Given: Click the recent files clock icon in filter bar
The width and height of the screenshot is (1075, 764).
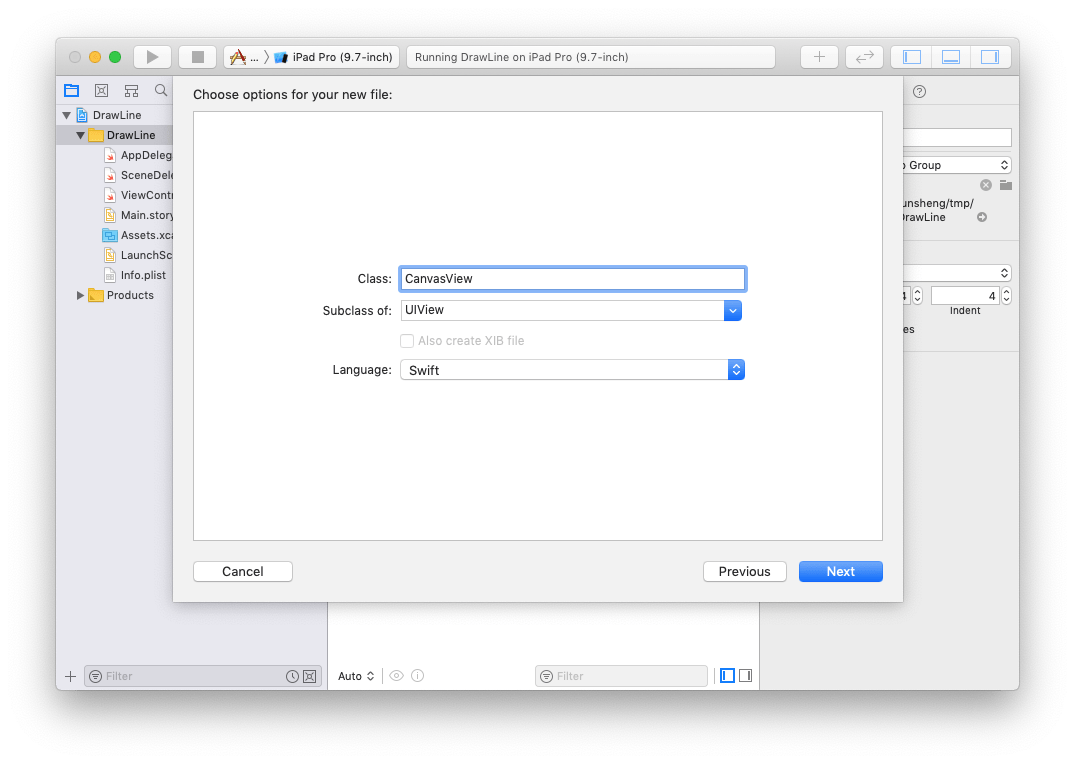Looking at the screenshot, I should pos(291,676).
